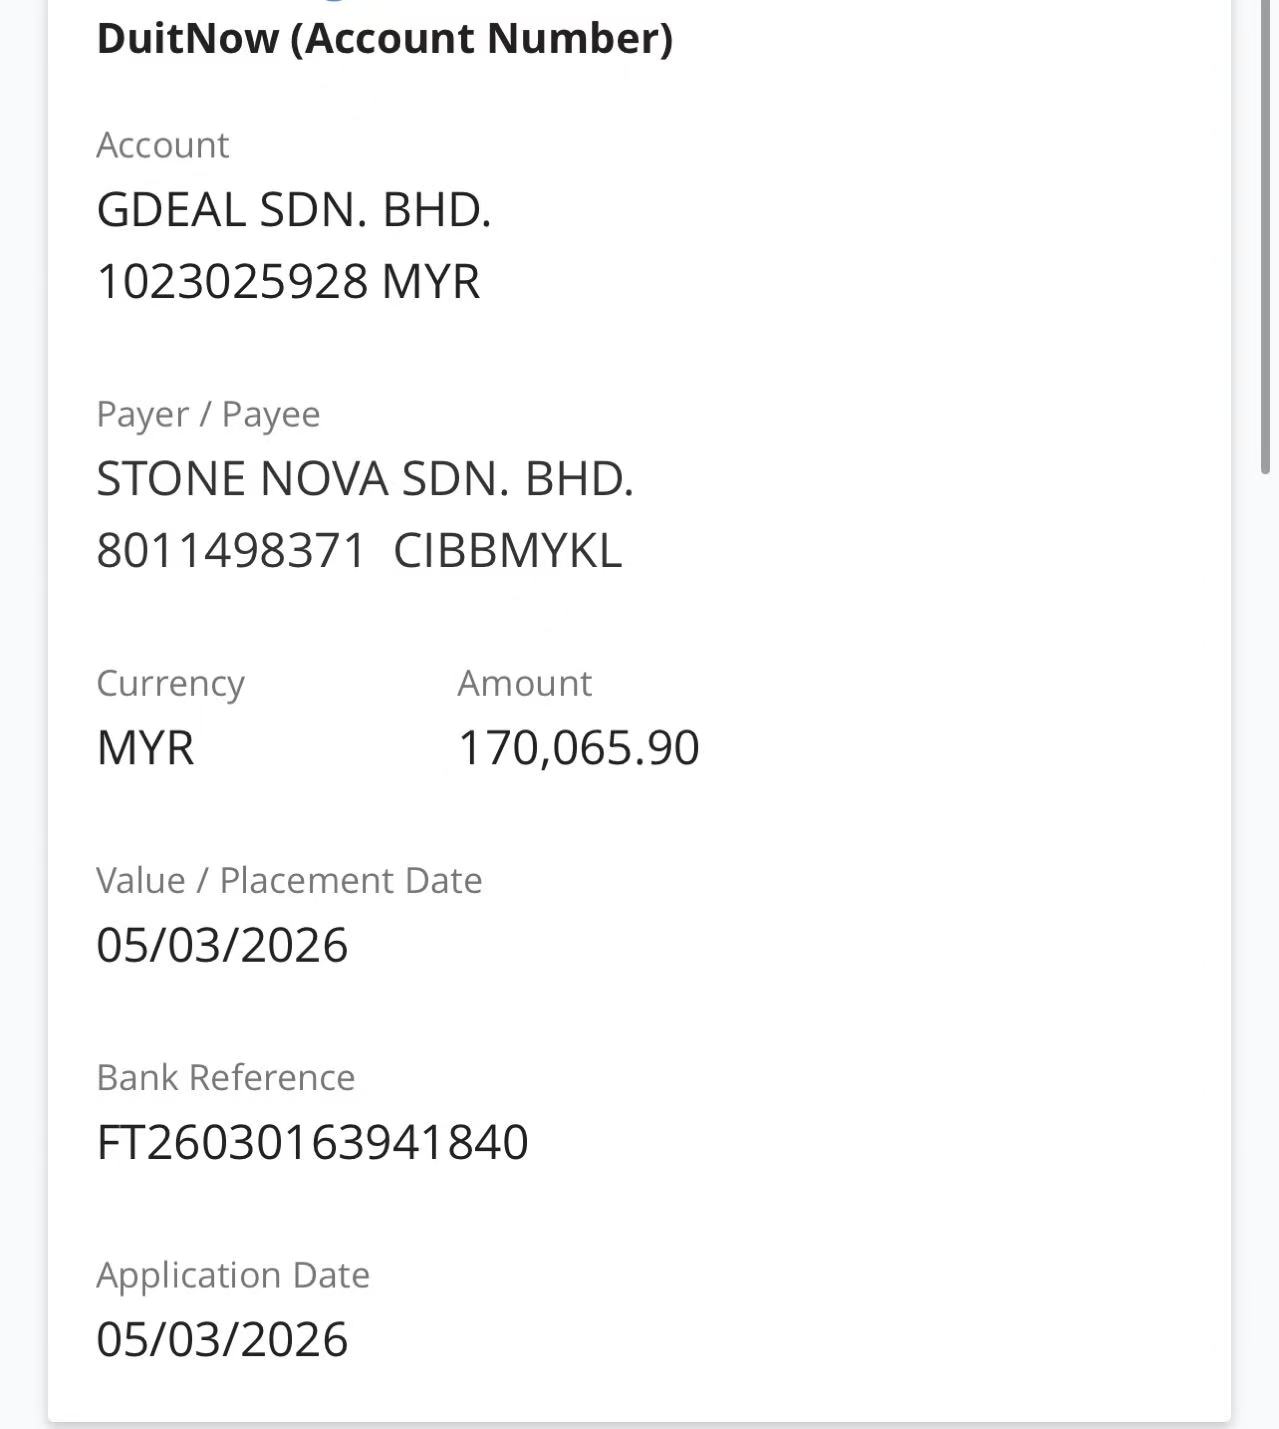Click the Bank Reference label
The width and height of the screenshot is (1279, 1429).
[x=225, y=1077]
